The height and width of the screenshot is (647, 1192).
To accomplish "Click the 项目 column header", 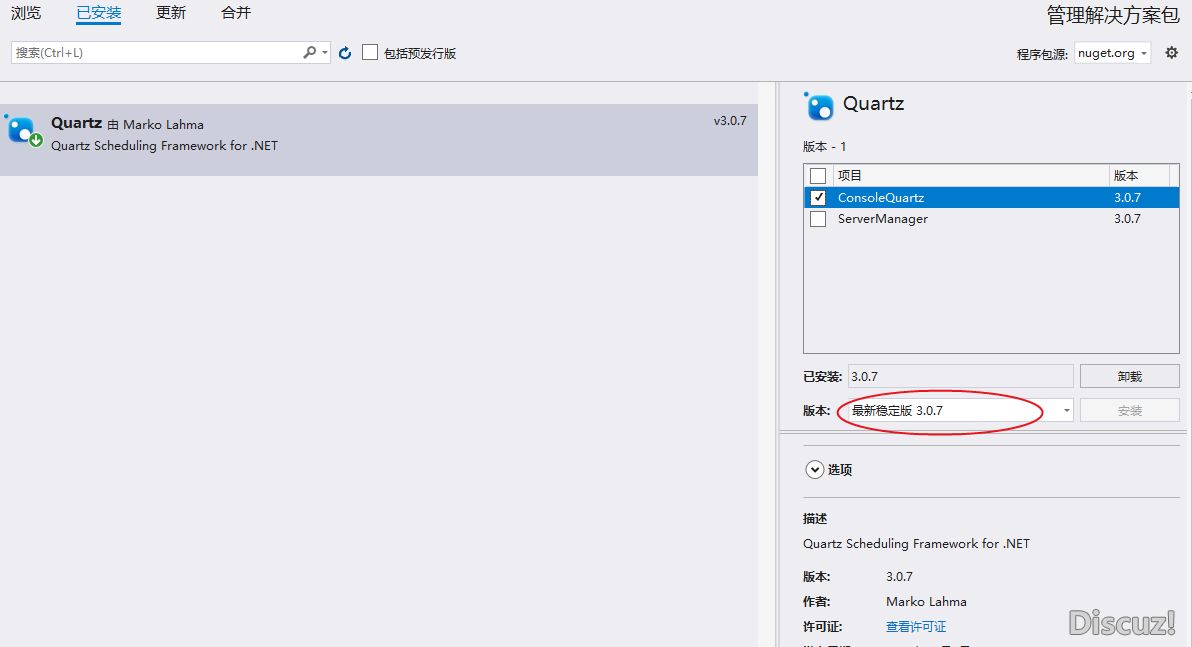I will click(971, 176).
